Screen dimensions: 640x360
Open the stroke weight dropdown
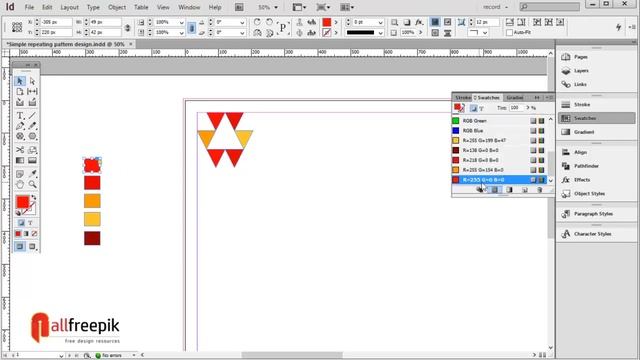[380, 22]
